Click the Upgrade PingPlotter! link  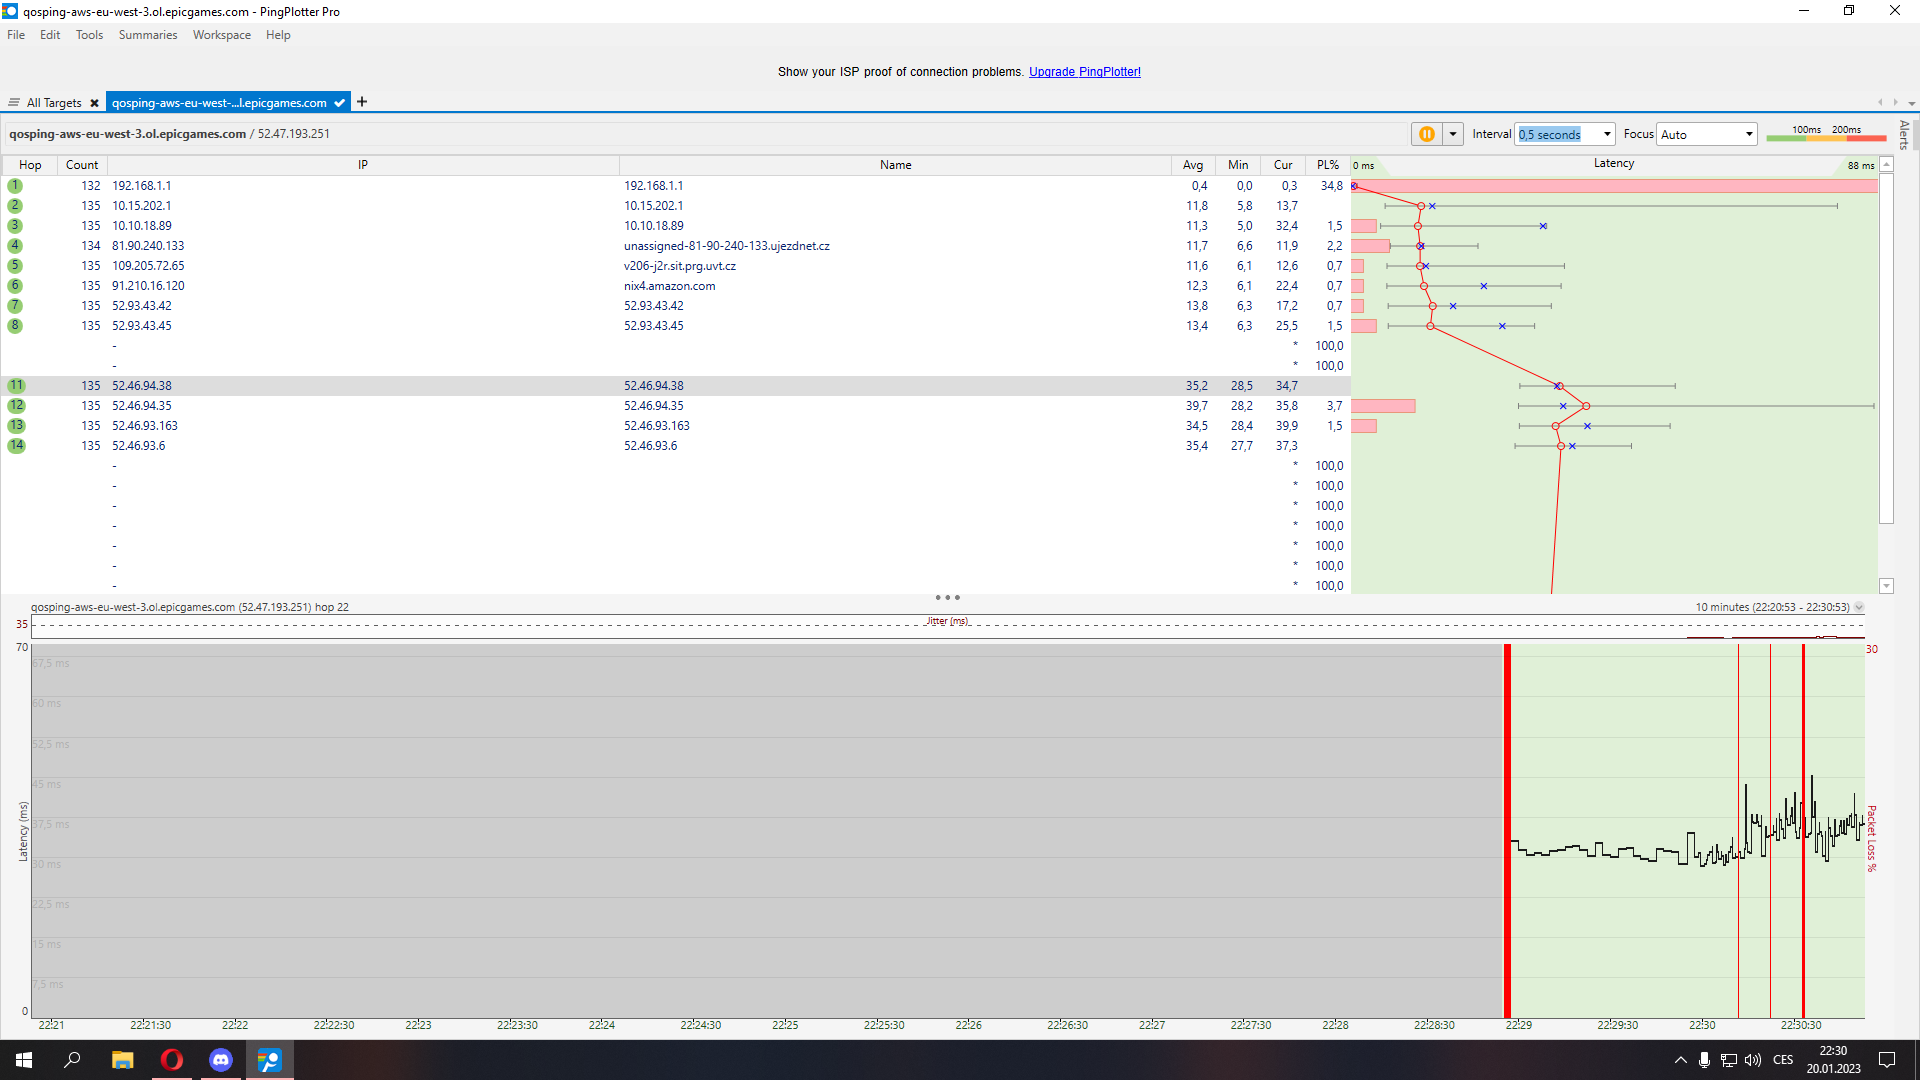tap(1084, 72)
